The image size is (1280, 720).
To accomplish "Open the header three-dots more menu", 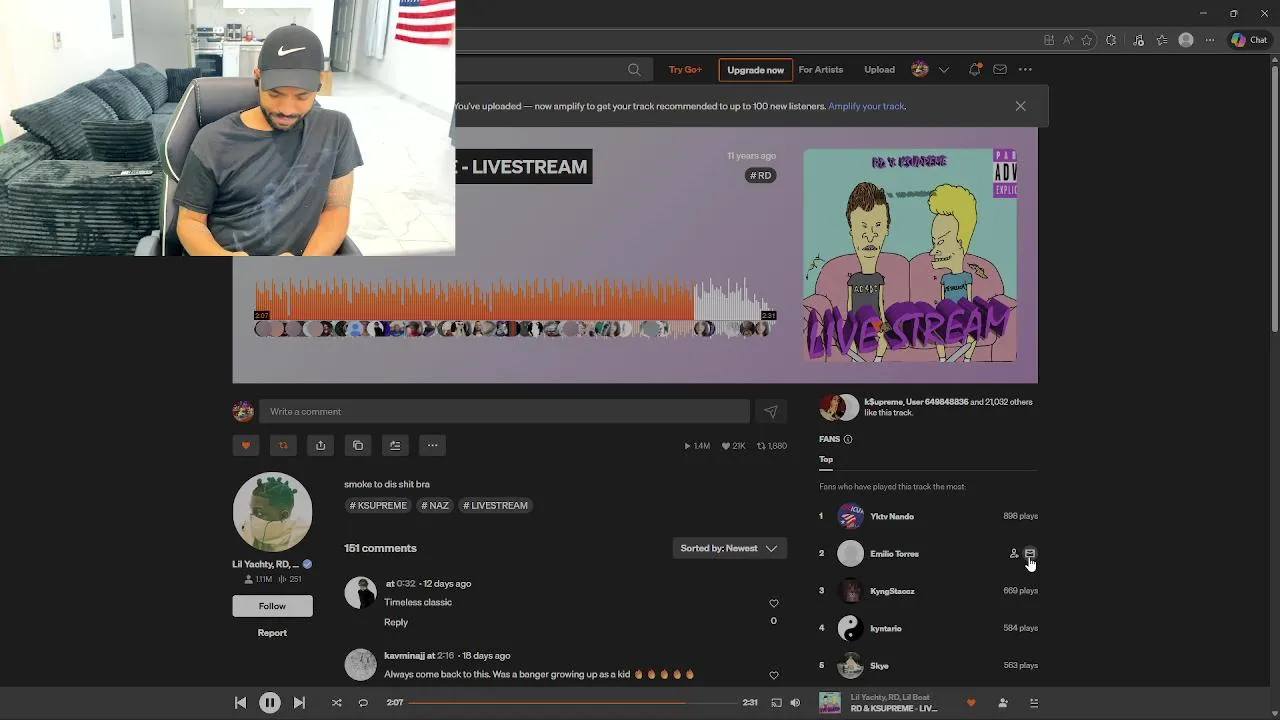I will click(x=1025, y=70).
